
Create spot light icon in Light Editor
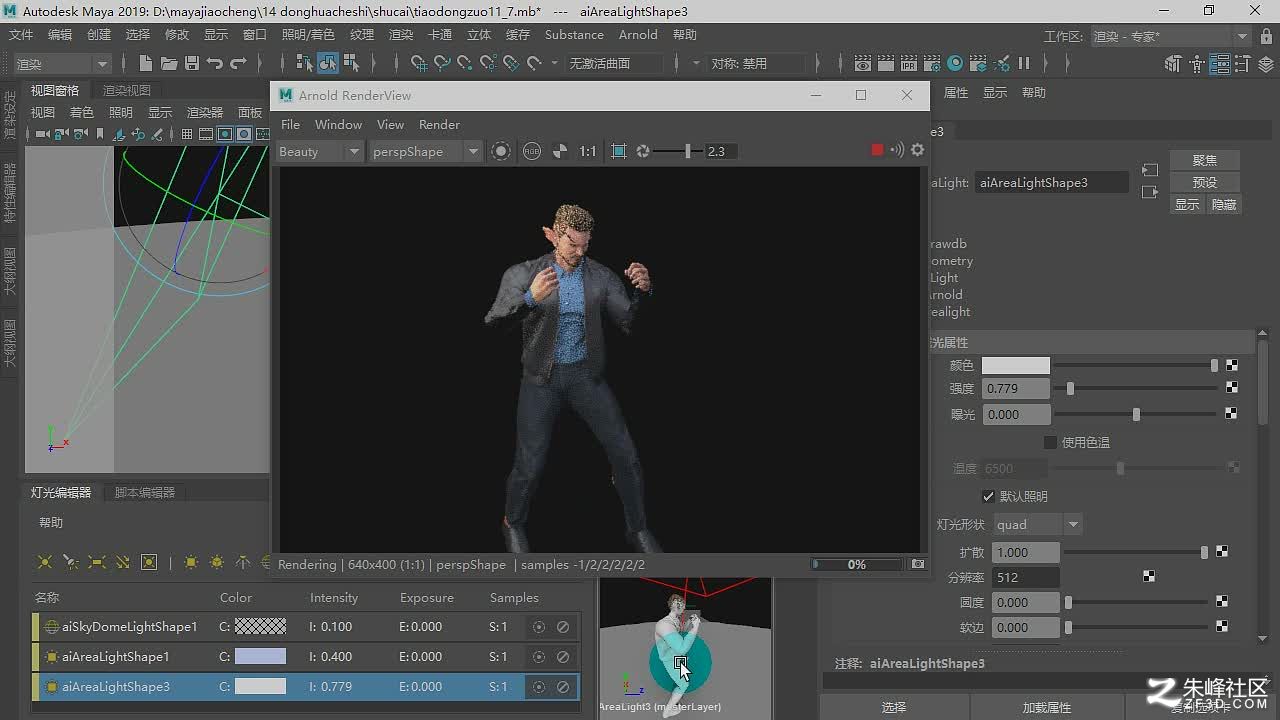70,563
